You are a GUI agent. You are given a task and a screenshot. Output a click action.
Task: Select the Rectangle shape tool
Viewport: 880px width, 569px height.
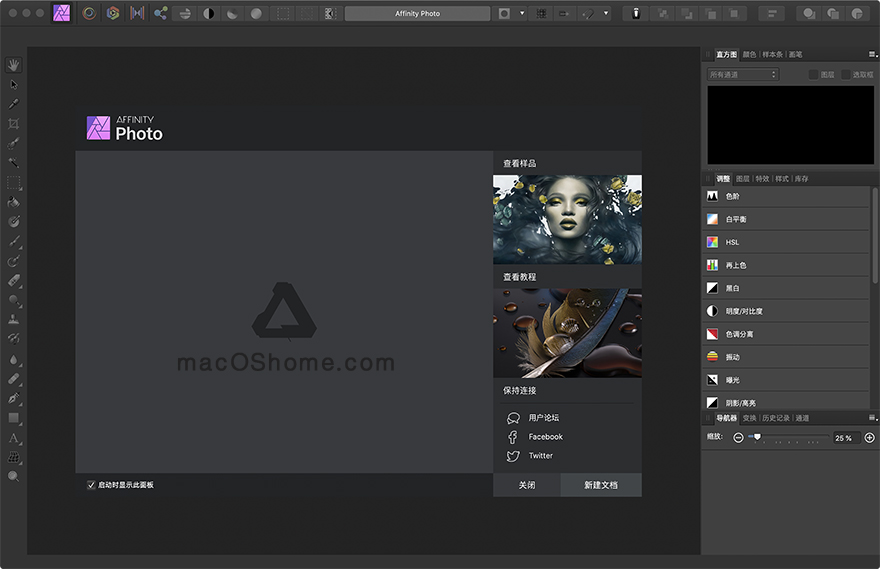13,418
